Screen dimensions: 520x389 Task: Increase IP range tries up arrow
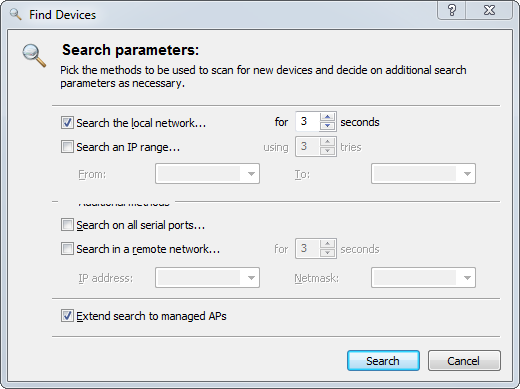point(327,142)
